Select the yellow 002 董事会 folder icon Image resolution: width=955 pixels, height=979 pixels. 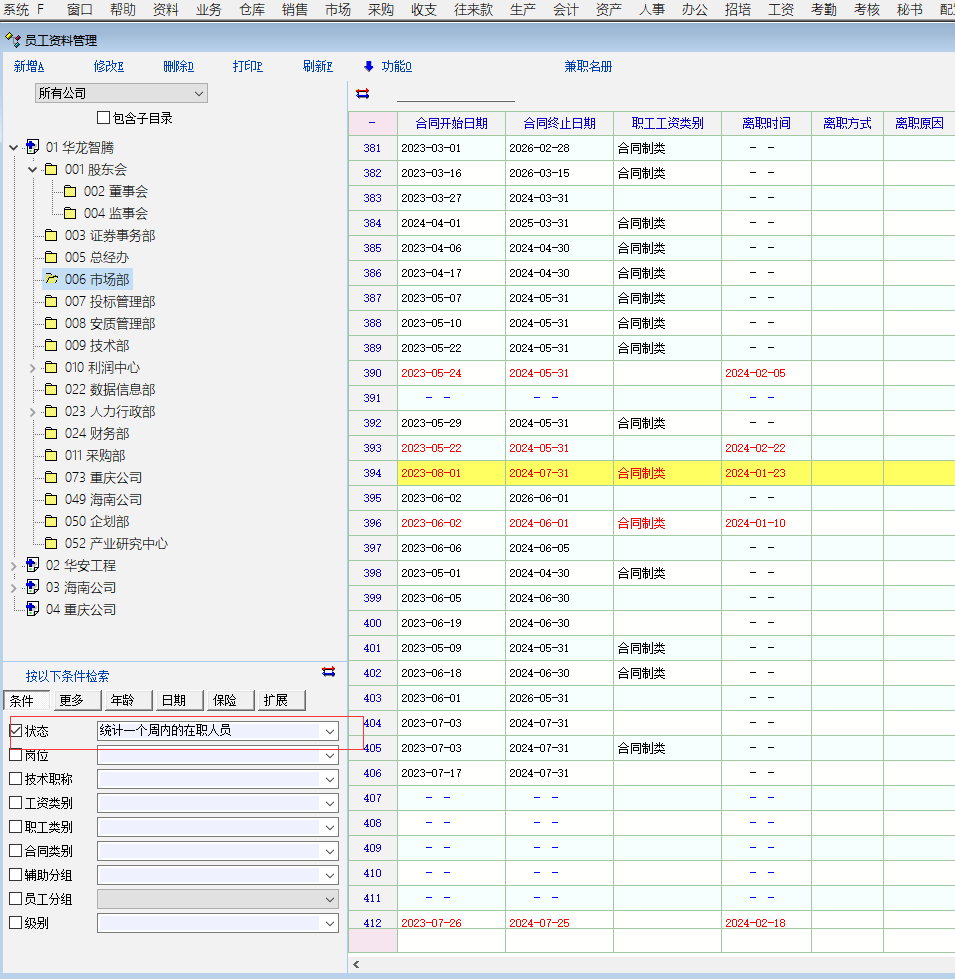coord(70,191)
